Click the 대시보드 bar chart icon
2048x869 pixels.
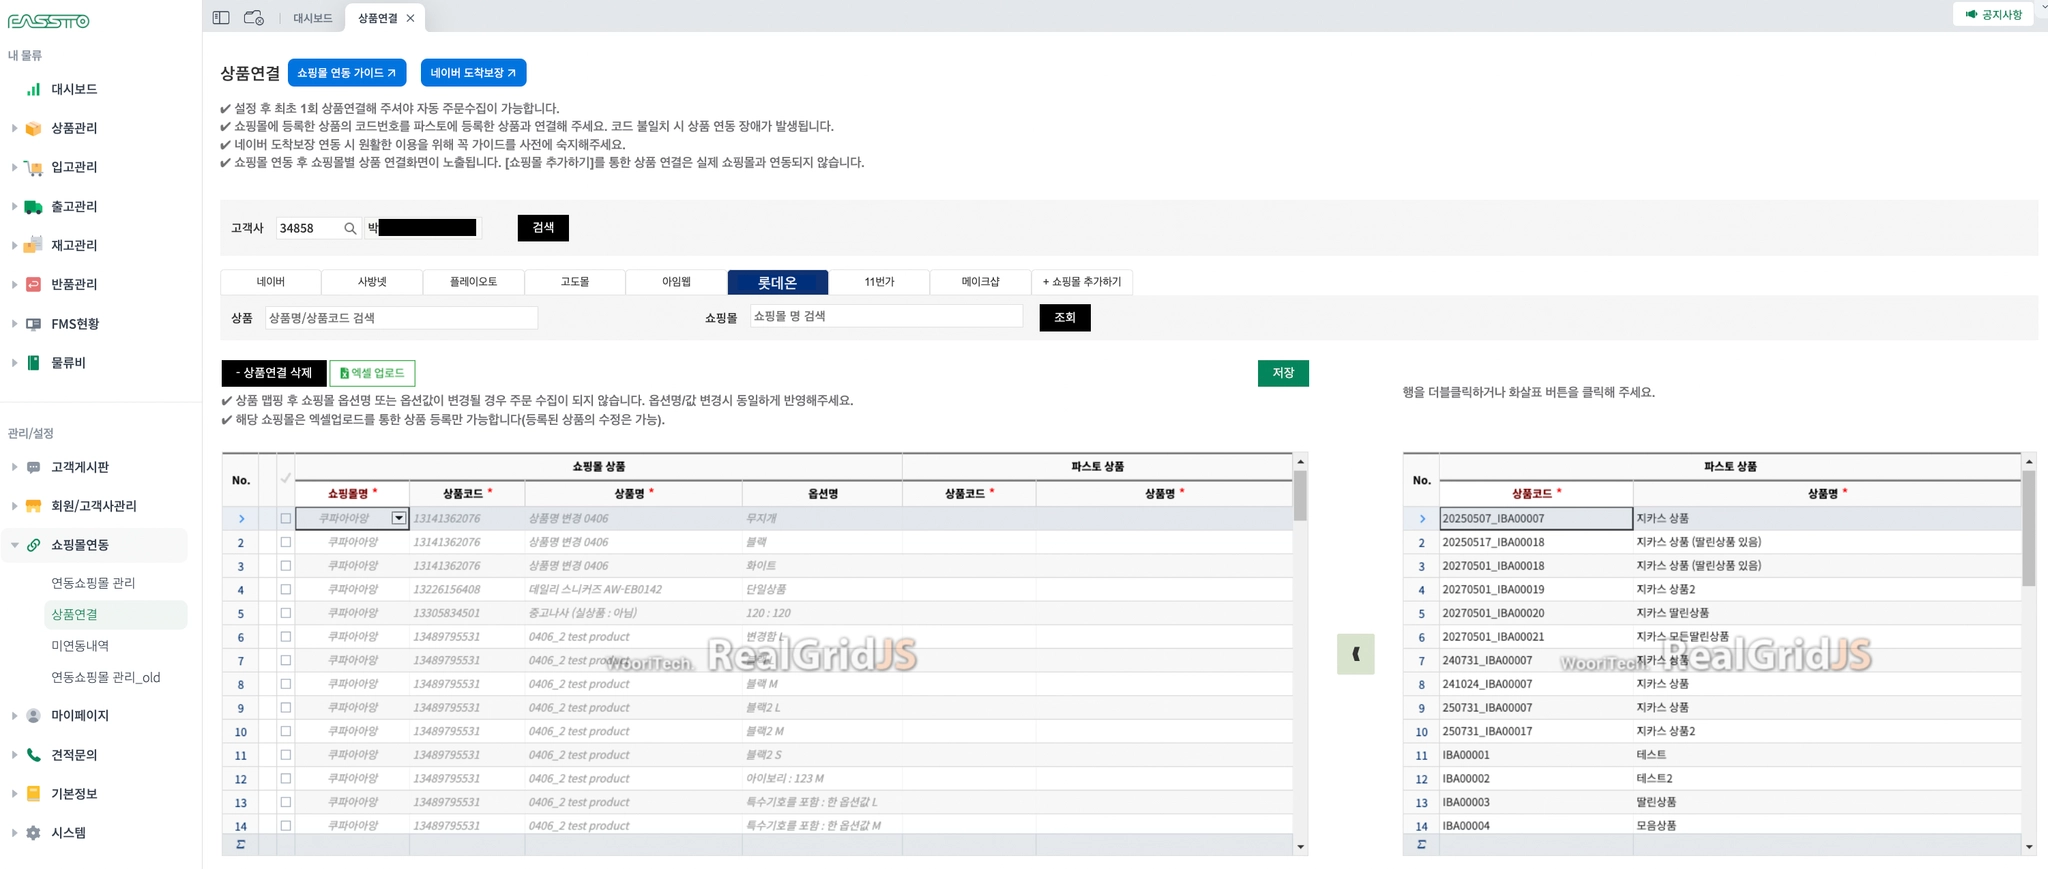(x=33, y=89)
